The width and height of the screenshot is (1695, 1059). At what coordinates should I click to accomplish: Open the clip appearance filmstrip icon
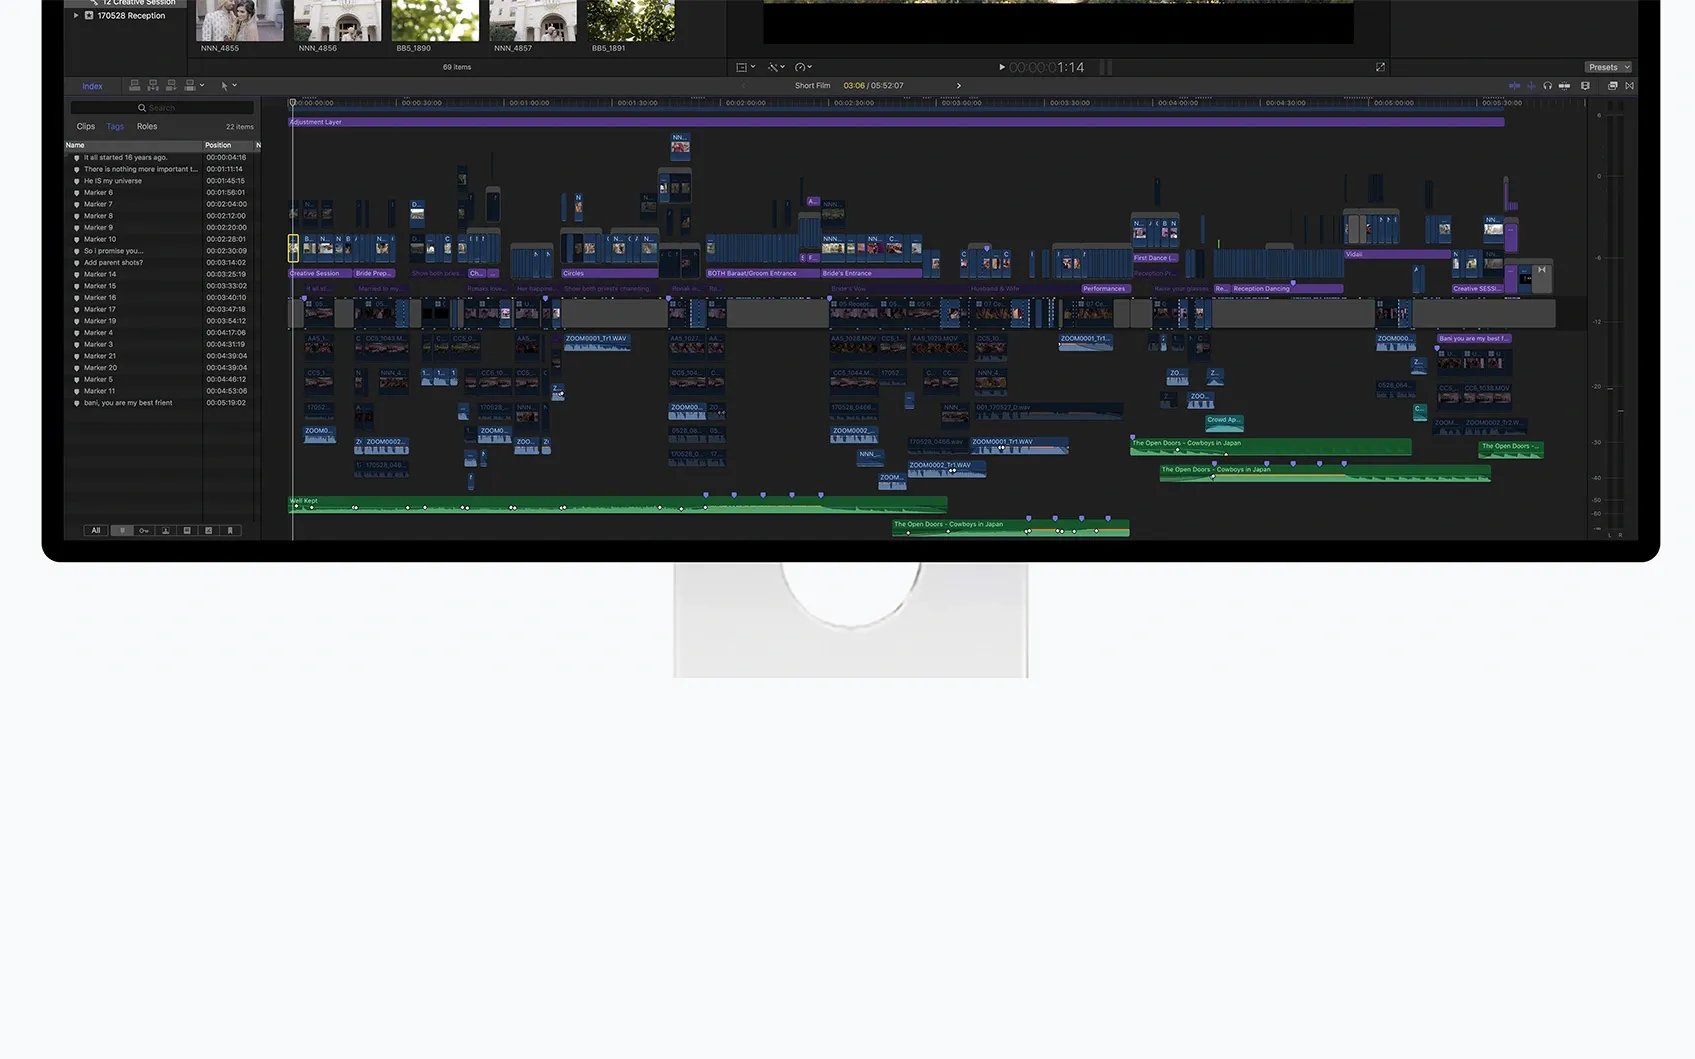pos(1585,86)
